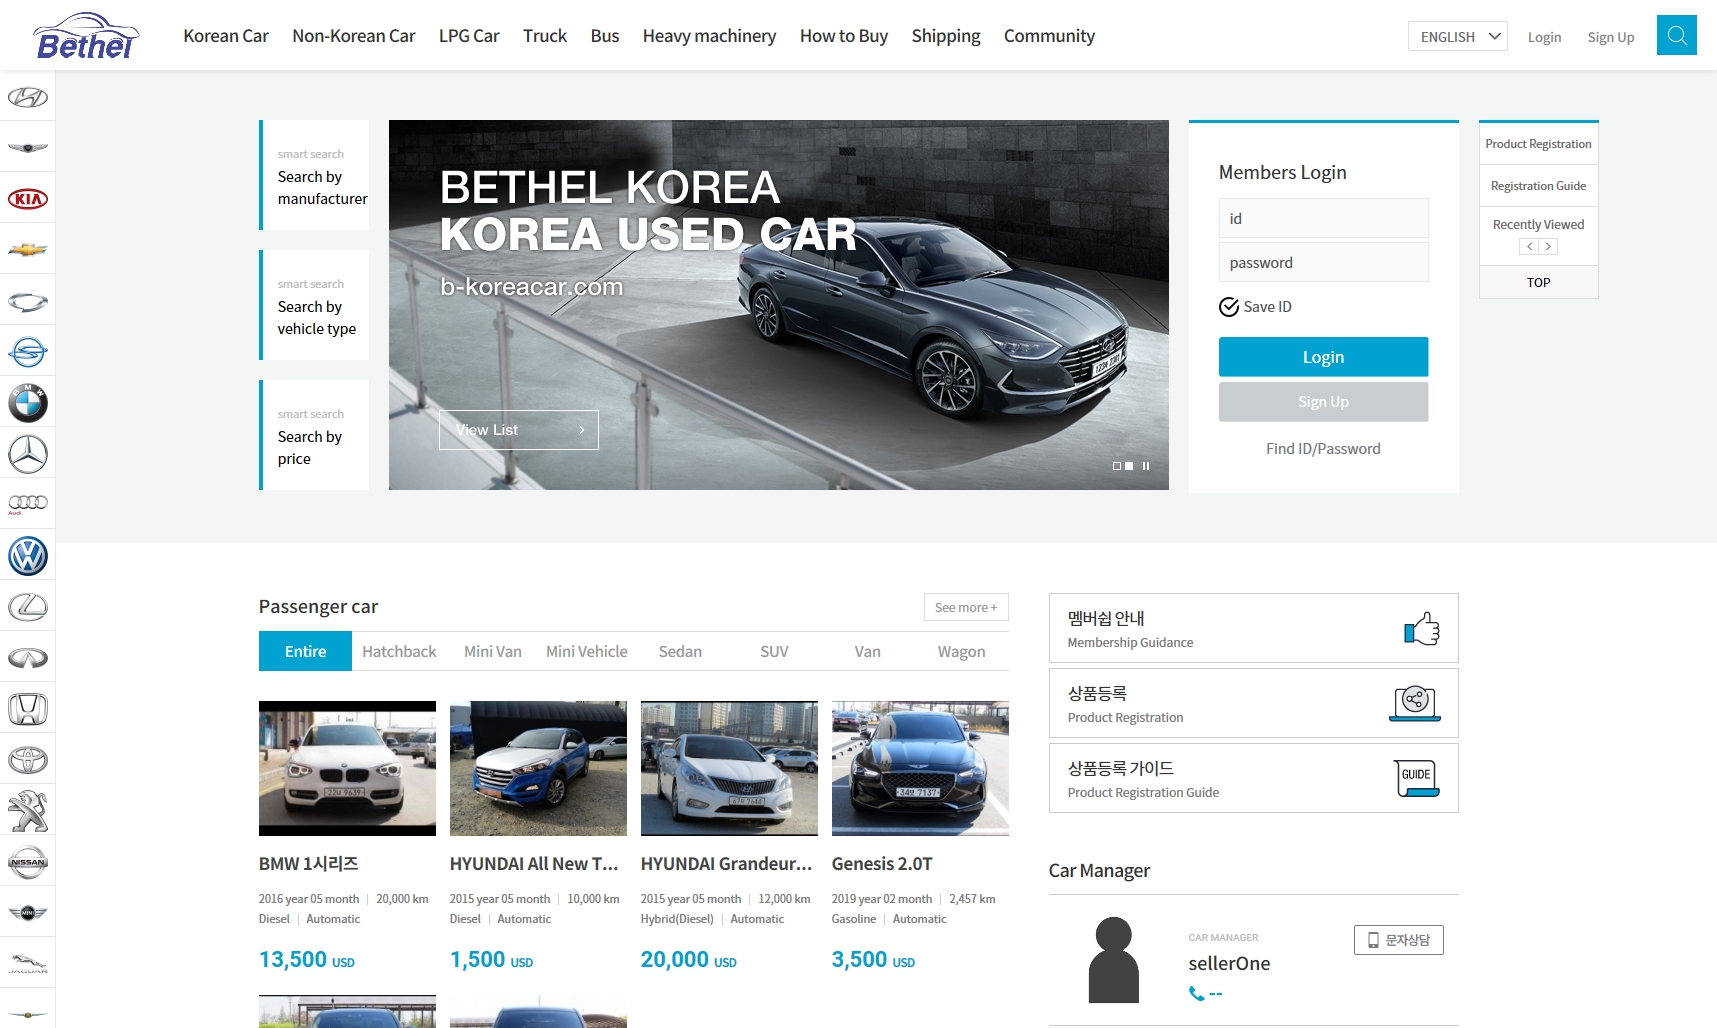Image resolution: width=1717 pixels, height=1028 pixels.
Task: Pause the banner slideshow
Action: click(x=1146, y=465)
